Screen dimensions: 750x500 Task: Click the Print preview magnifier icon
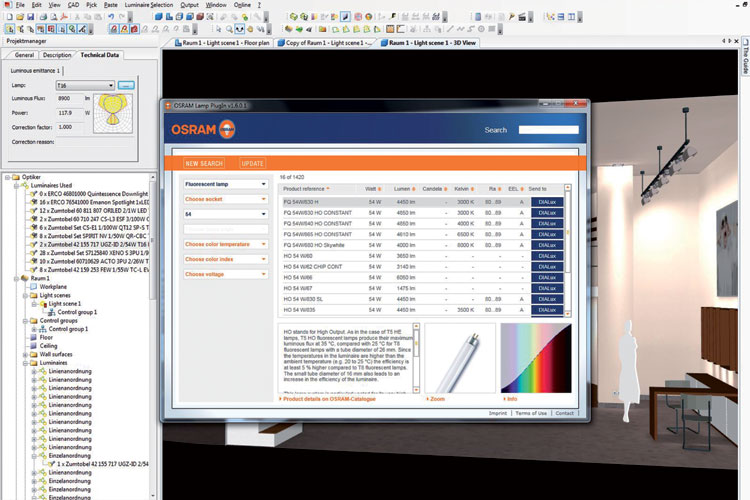(x=54, y=17)
